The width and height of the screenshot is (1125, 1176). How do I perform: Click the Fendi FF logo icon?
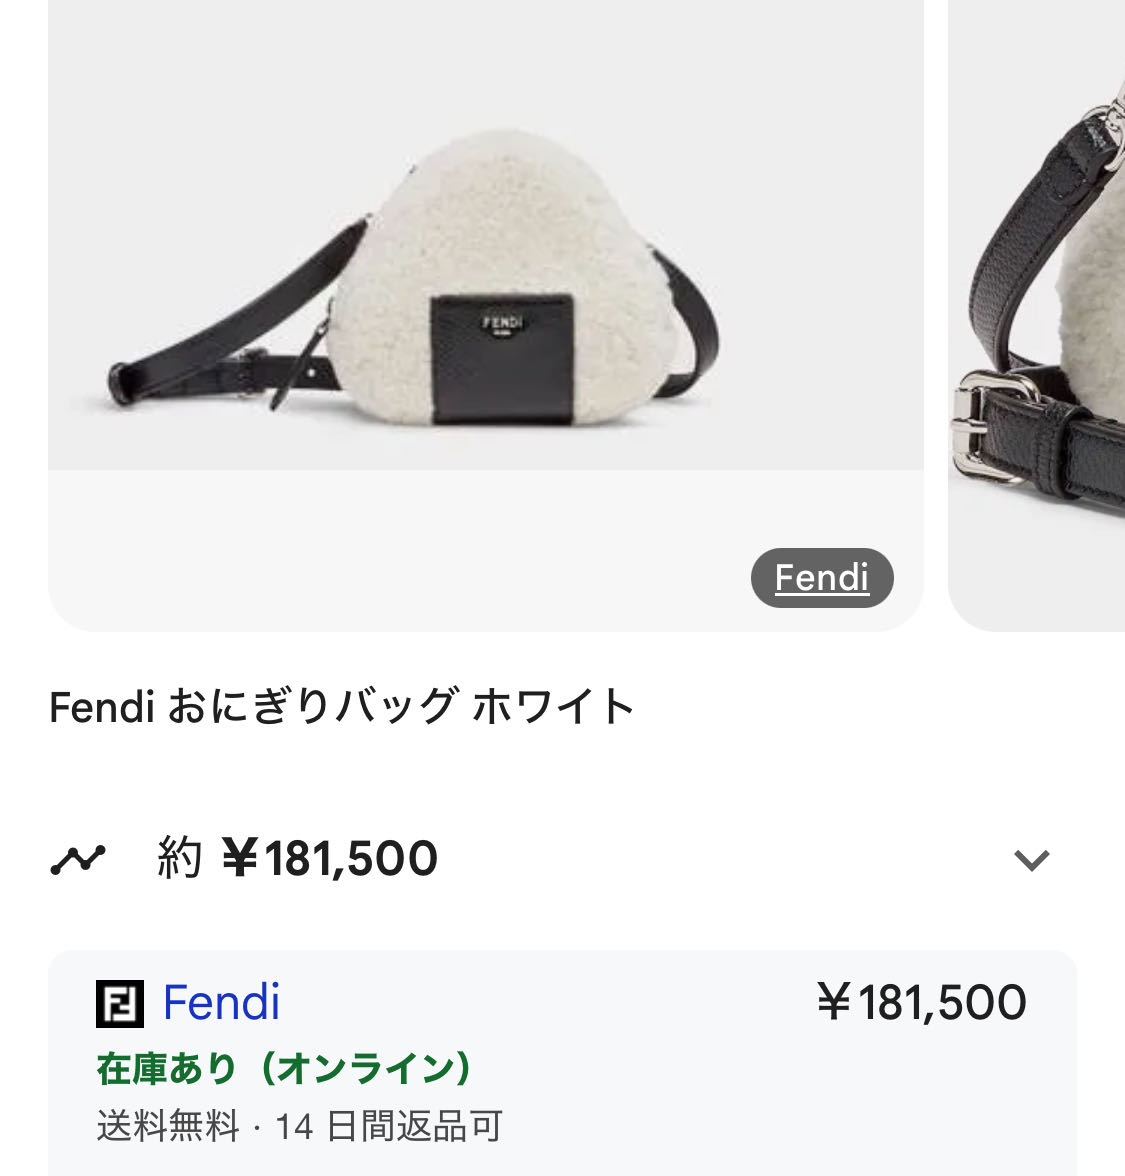(x=119, y=1004)
